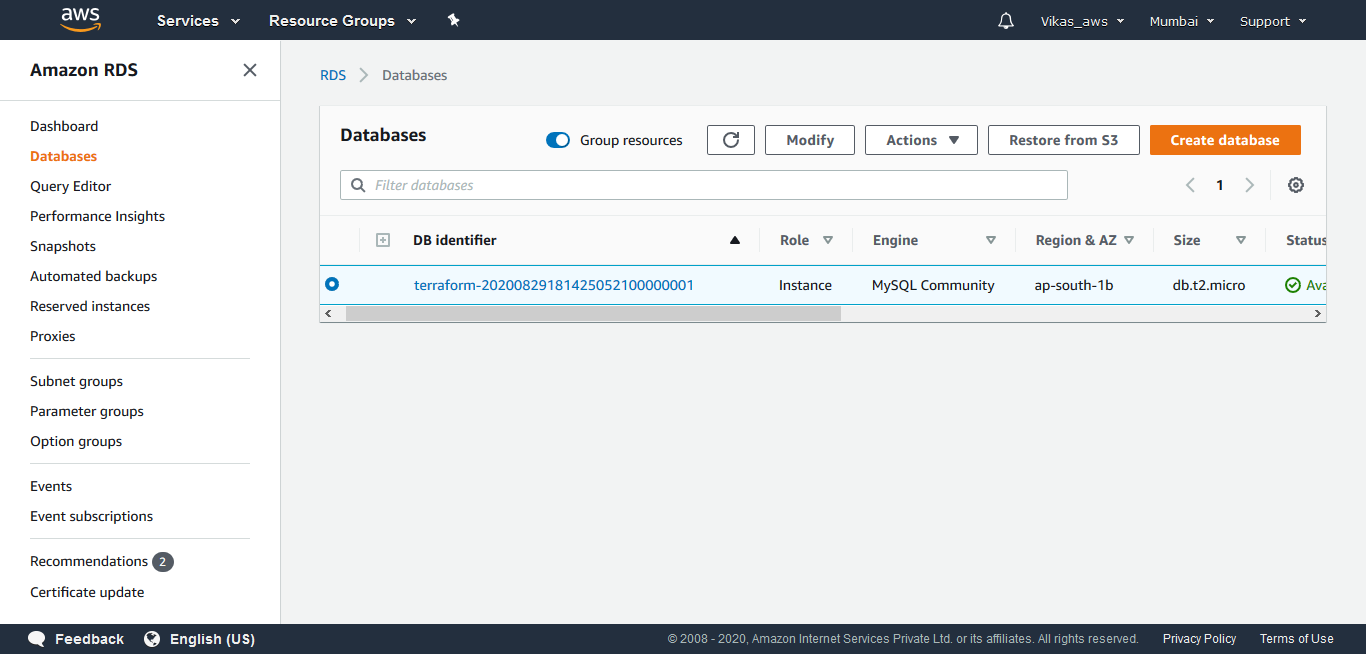Go to Performance Insights
This screenshot has height=654, width=1366.
(97, 216)
